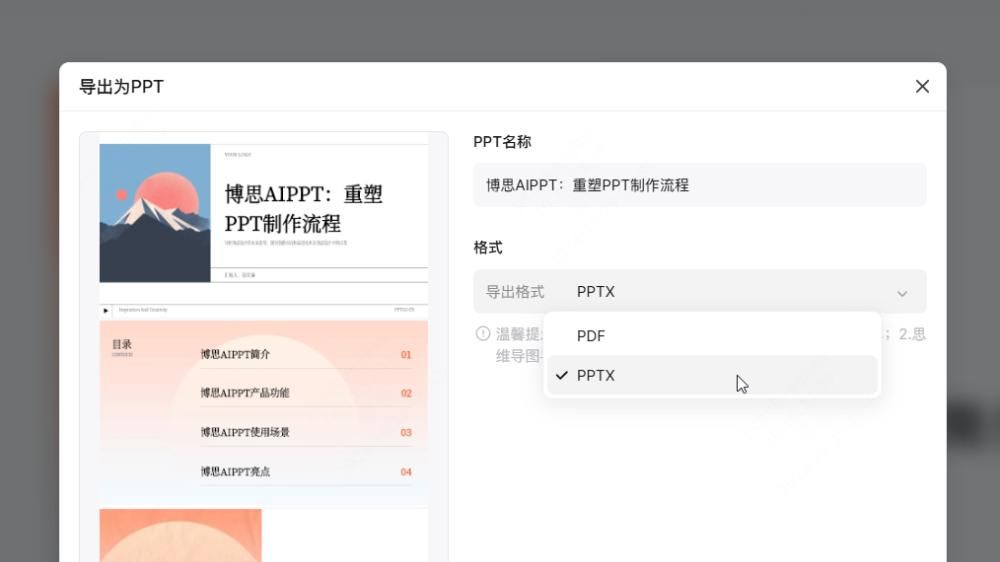Click number 04 in the 目录 slide
1000x562 pixels.
406,472
